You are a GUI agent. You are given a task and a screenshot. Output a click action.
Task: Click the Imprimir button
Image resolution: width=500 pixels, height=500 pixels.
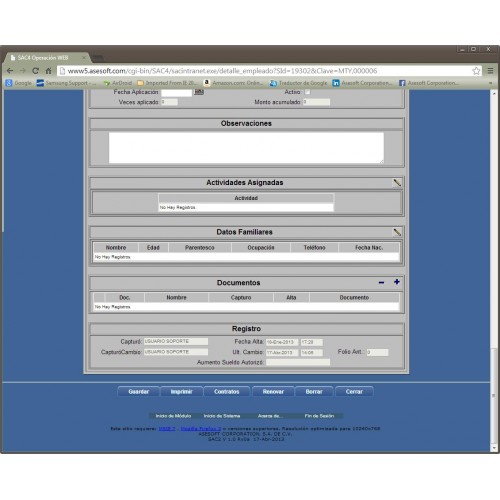pos(182,392)
